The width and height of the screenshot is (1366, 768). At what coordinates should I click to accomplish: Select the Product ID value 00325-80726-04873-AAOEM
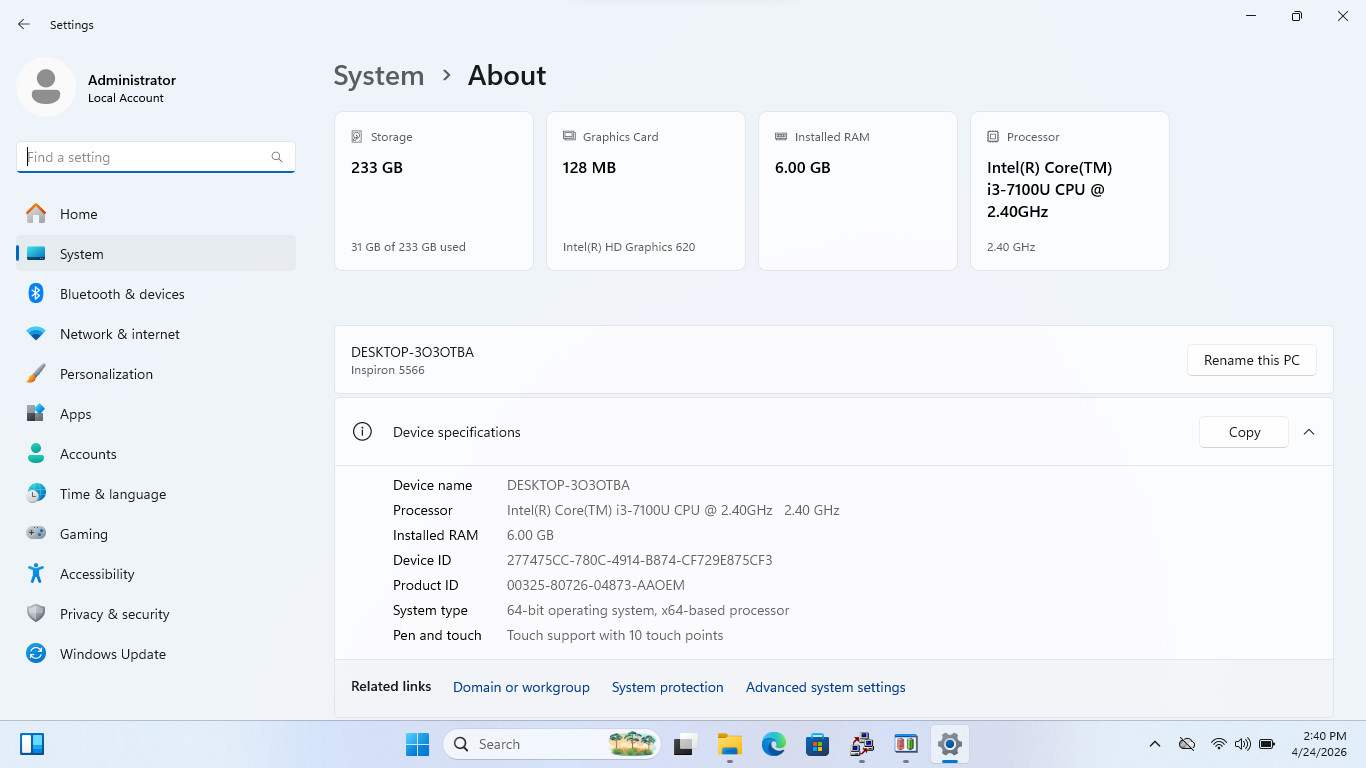click(596, 585)
